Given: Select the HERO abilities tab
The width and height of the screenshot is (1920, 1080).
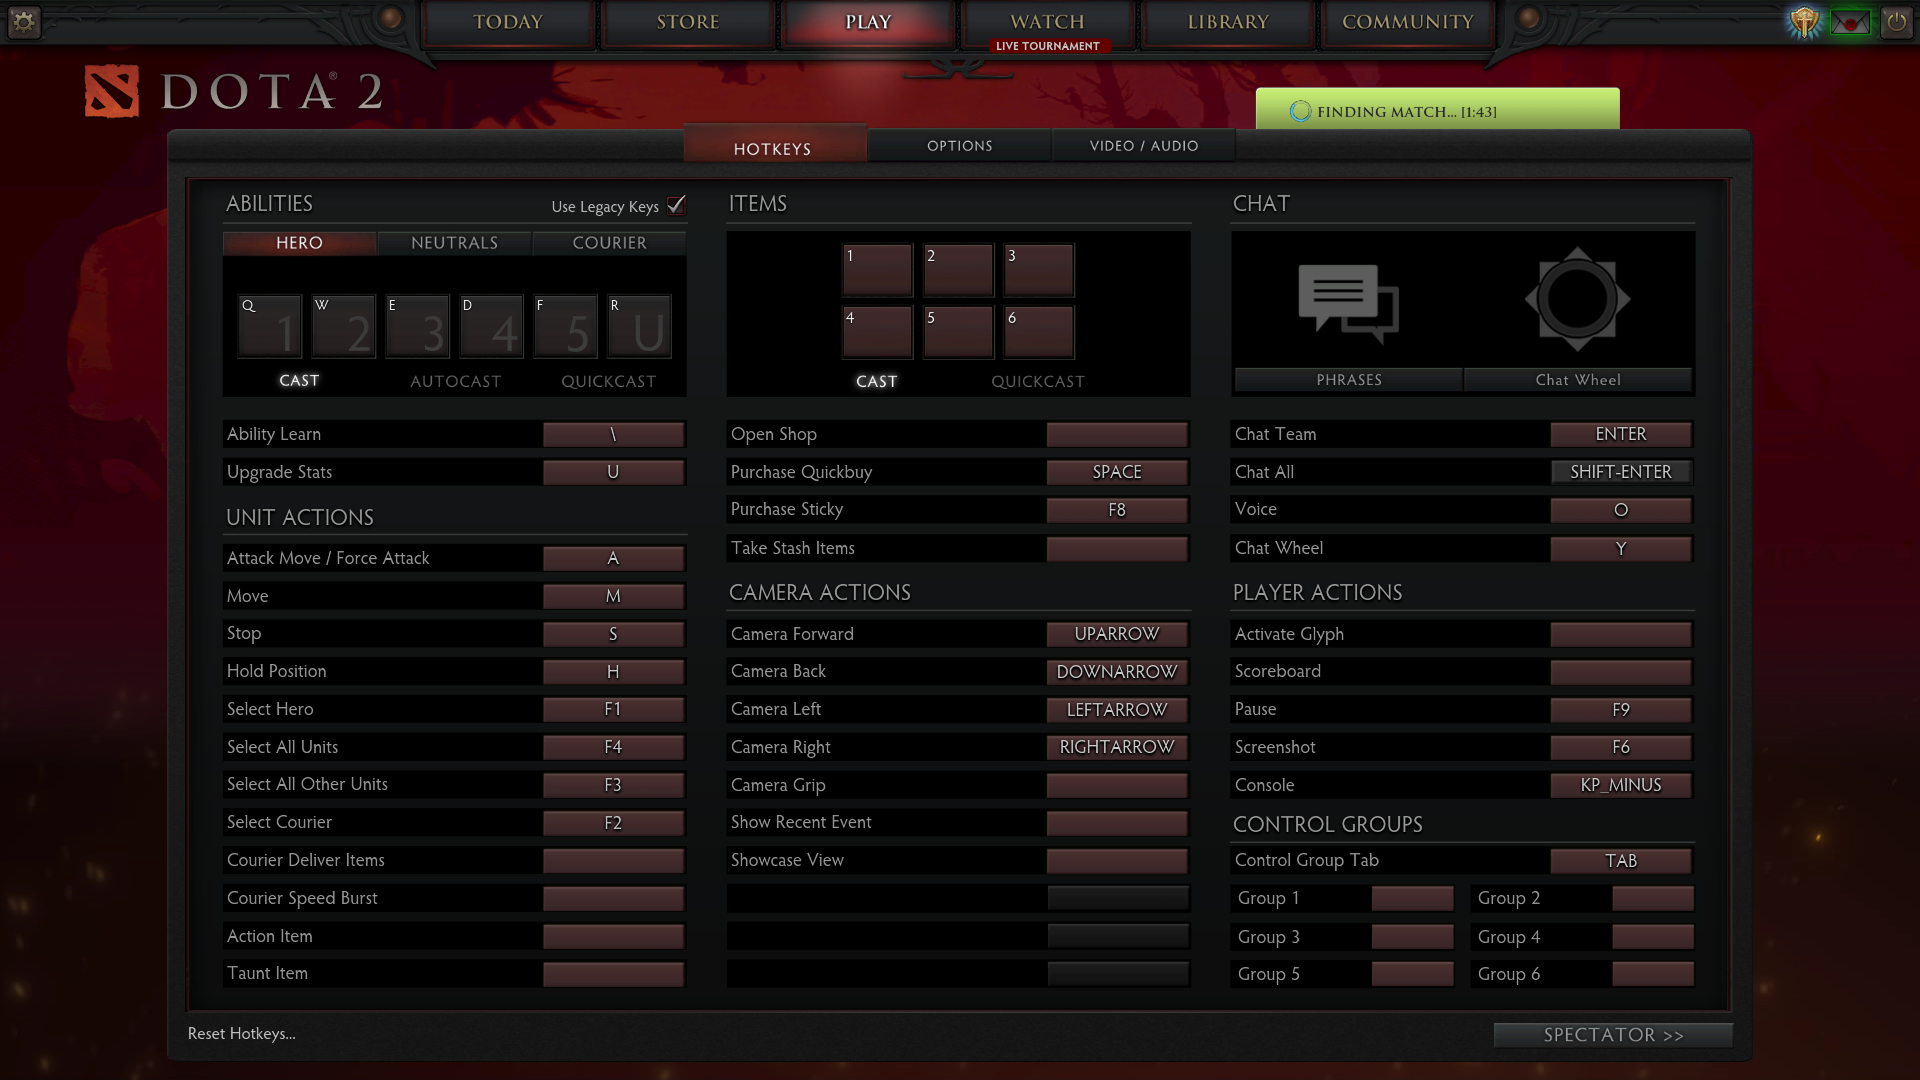Looking at the screenshot, I should pyautogui.click(x=298, y=241).
